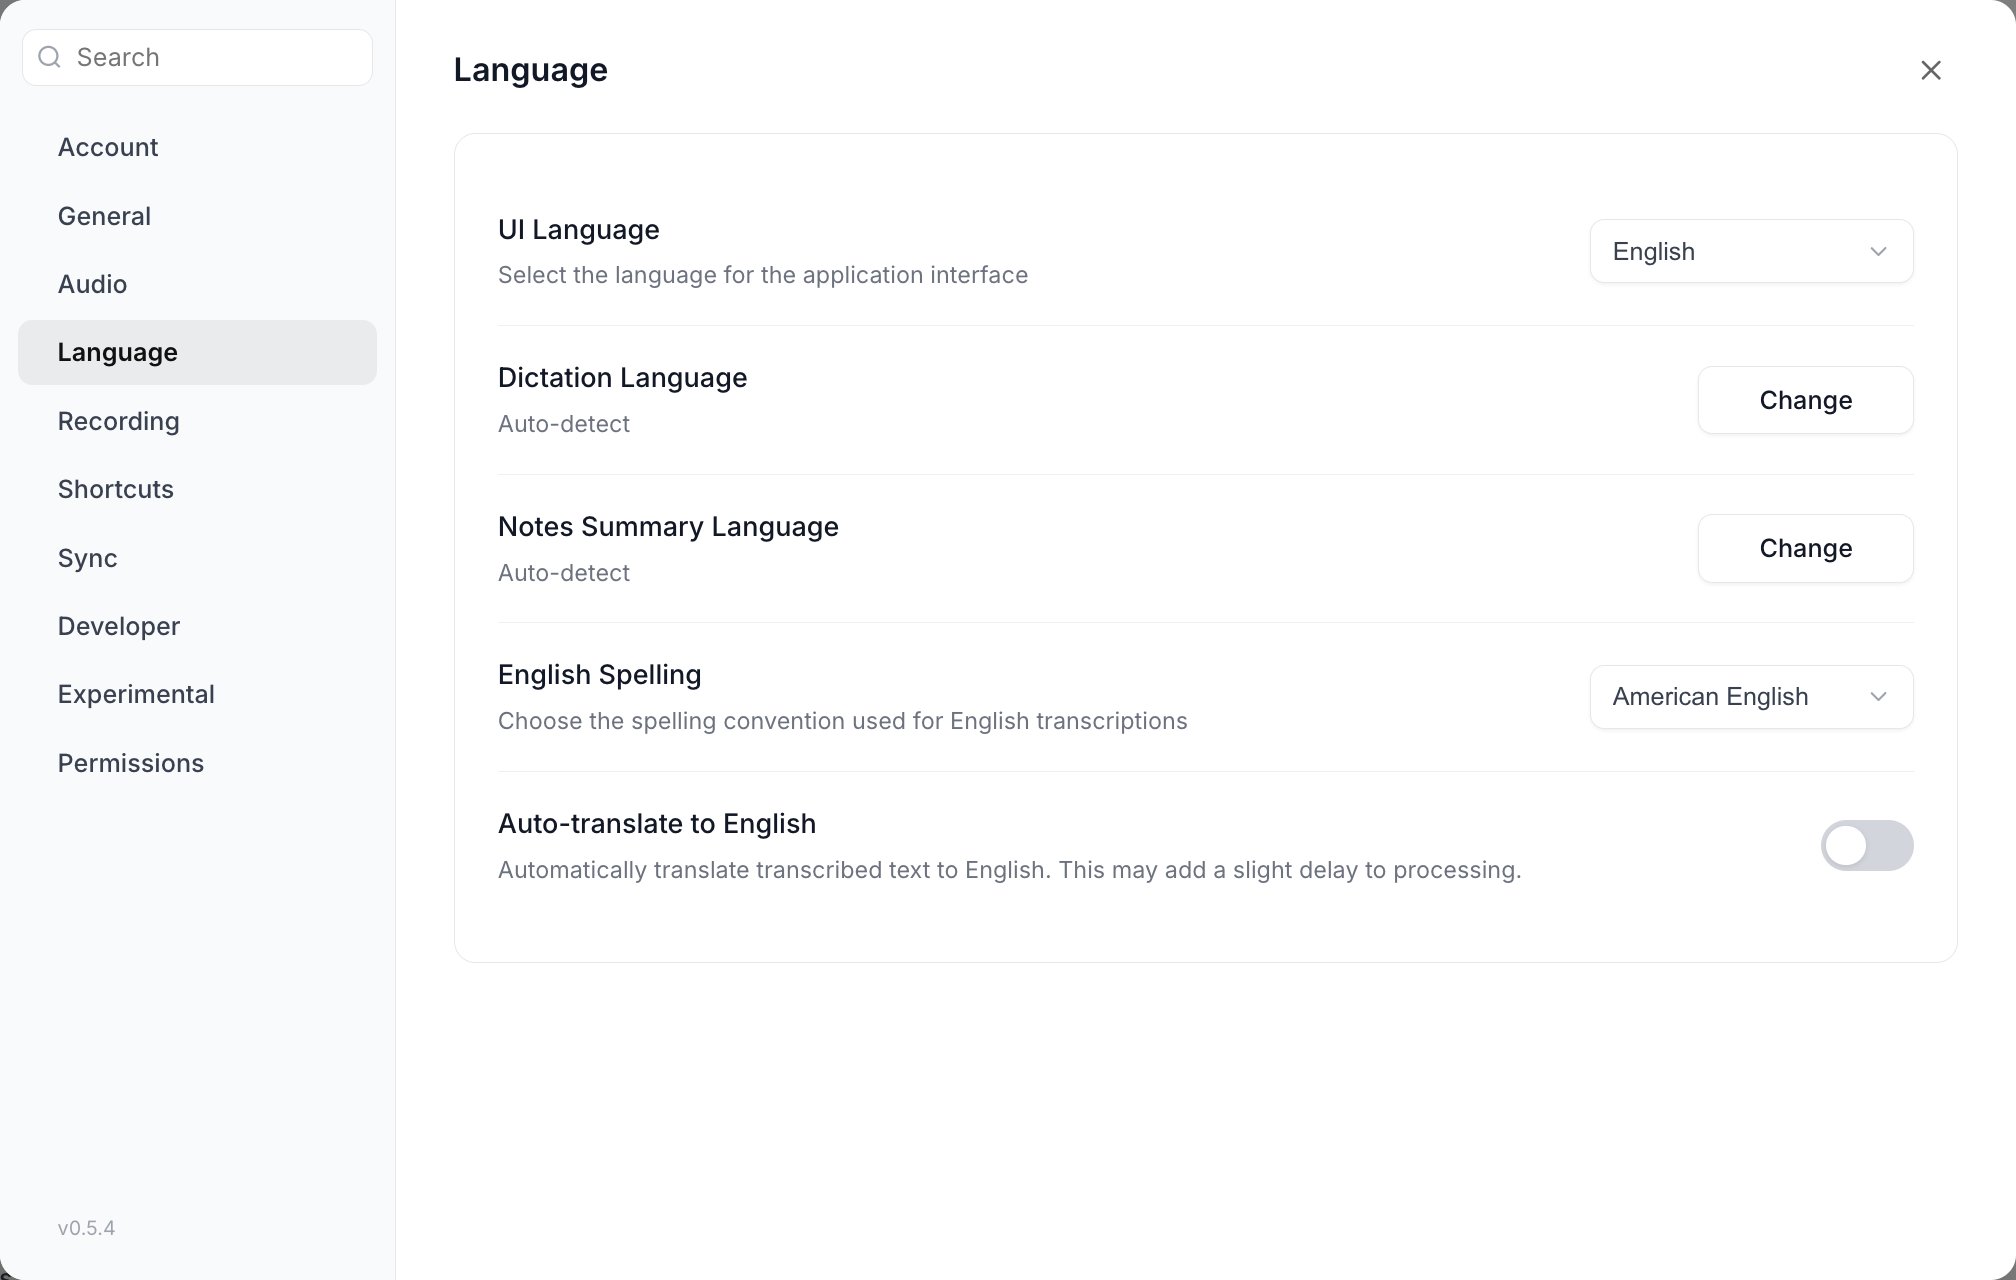This screenshot has width=2016, height=1280.
Task: View Experimental settings
Action: tap(197, 694)
